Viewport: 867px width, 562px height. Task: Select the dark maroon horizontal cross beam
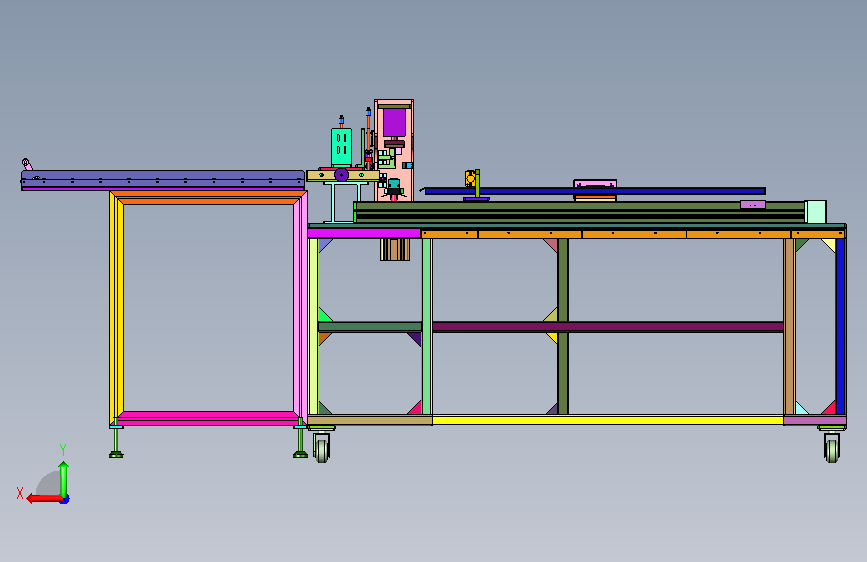(608, 327)
